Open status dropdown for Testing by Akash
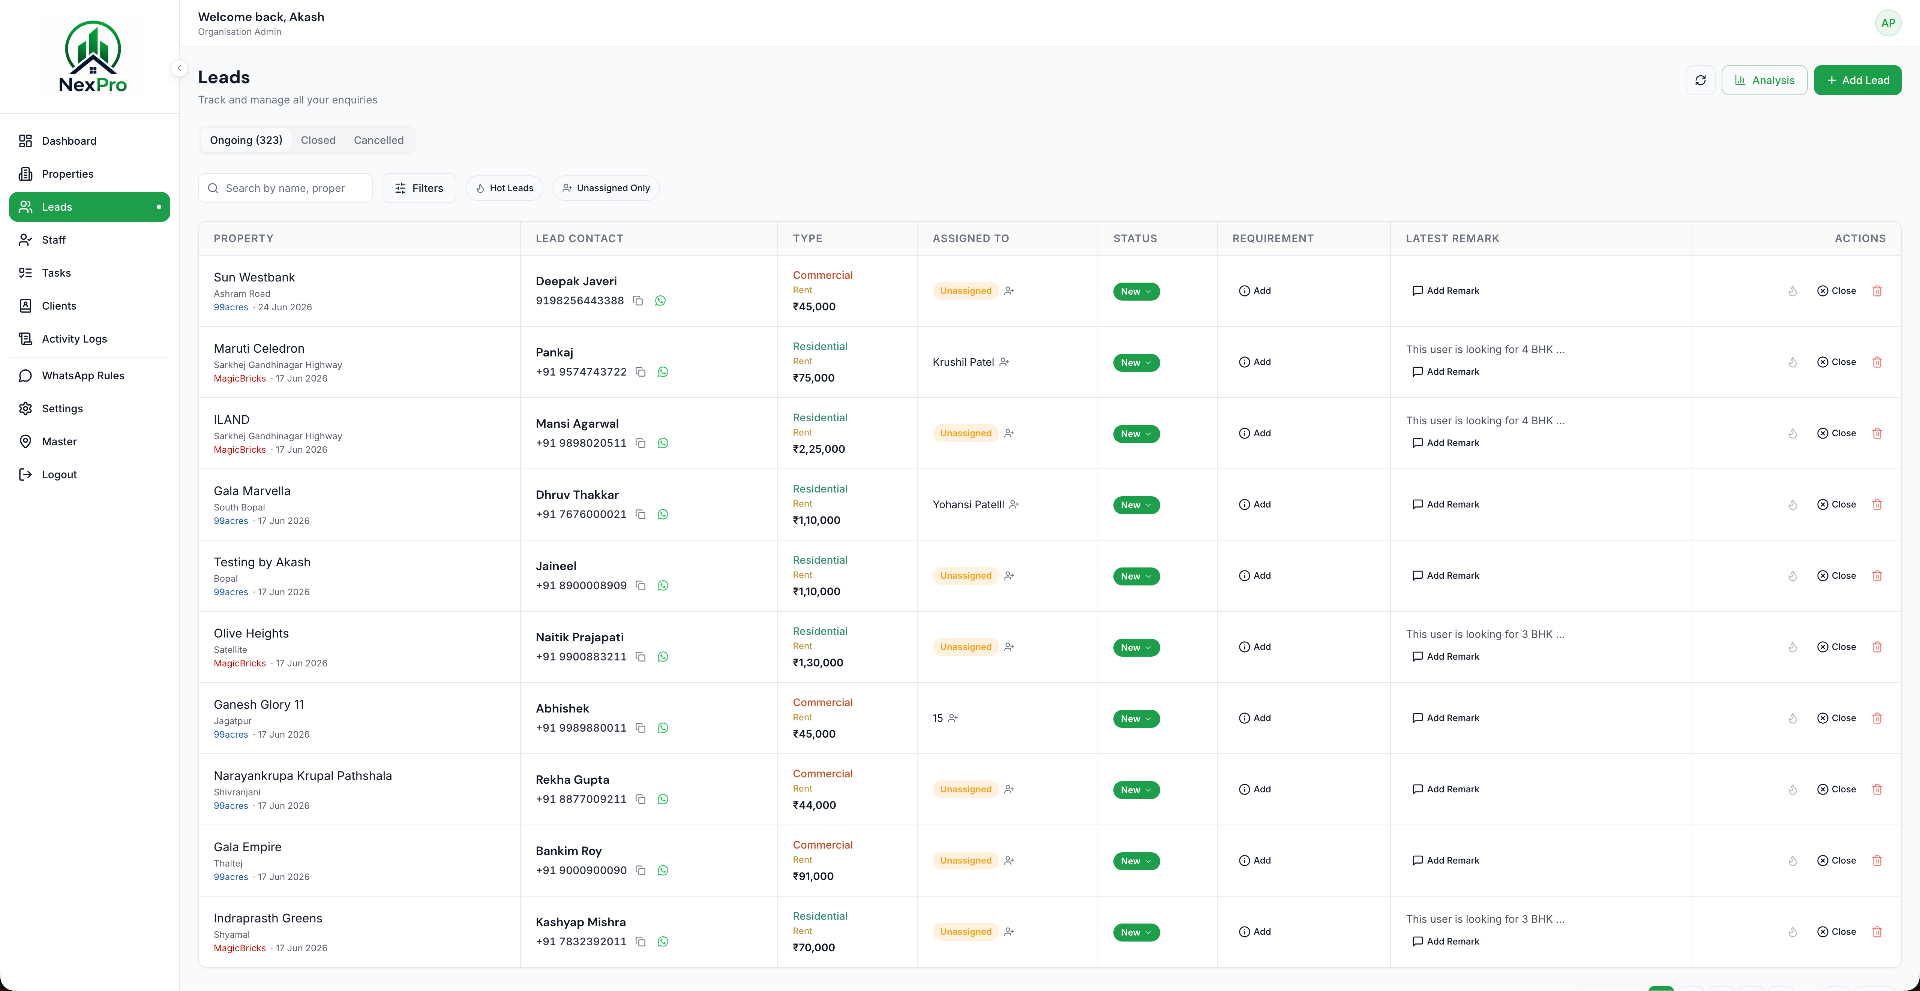This screenshot has height=991, width=1920. [x=1136, y=576]
